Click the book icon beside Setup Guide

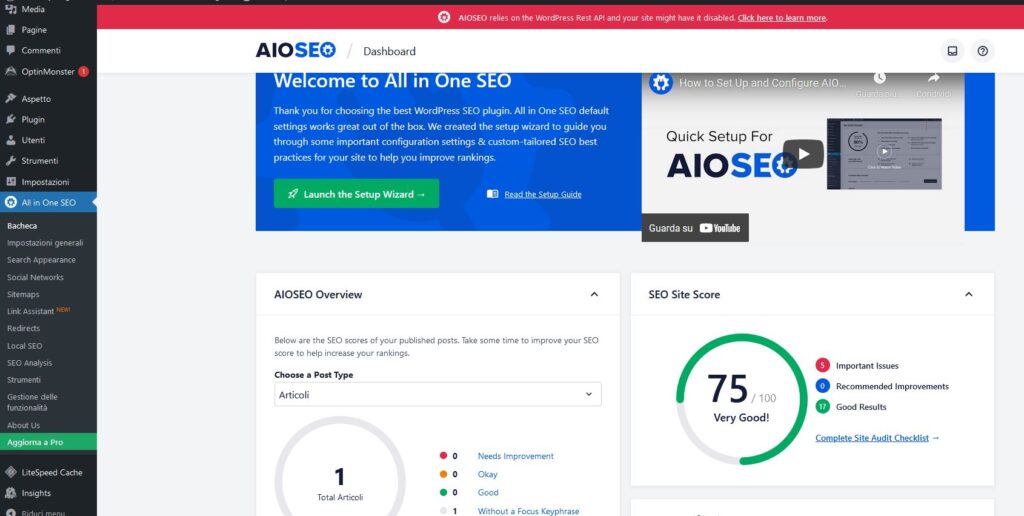coord(492,194)
